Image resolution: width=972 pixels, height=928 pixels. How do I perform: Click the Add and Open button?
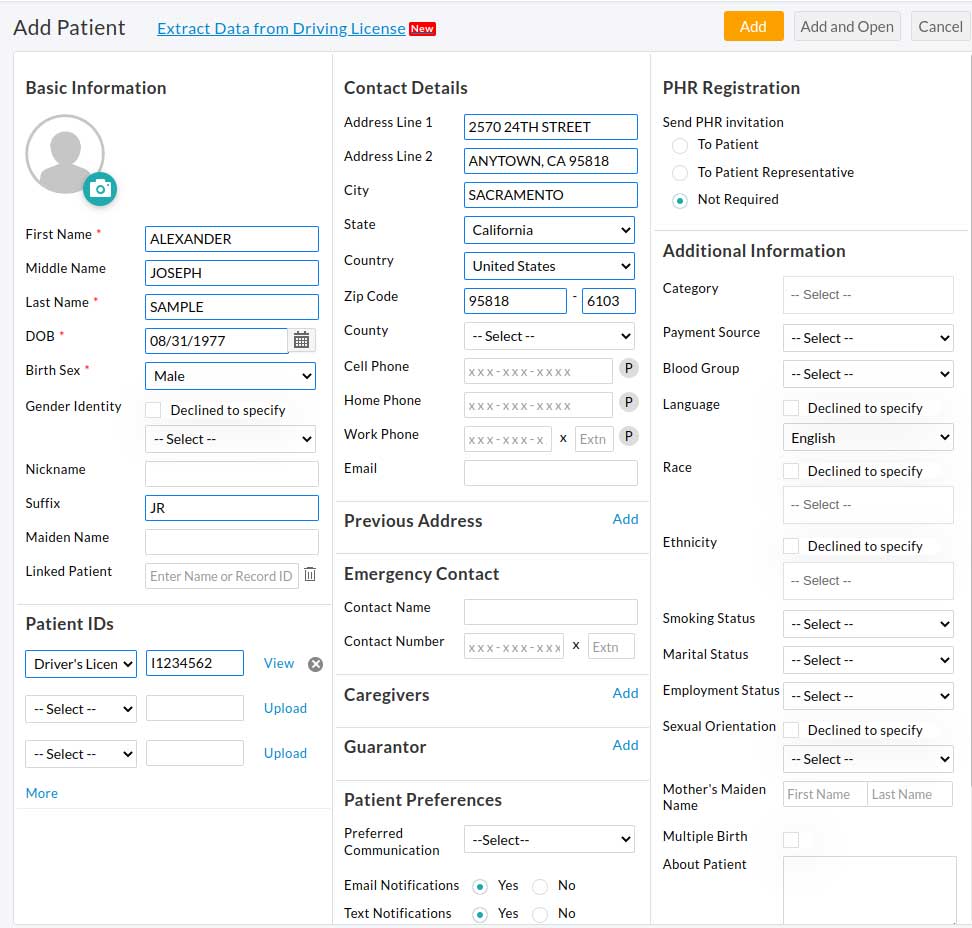pos(847,26)
